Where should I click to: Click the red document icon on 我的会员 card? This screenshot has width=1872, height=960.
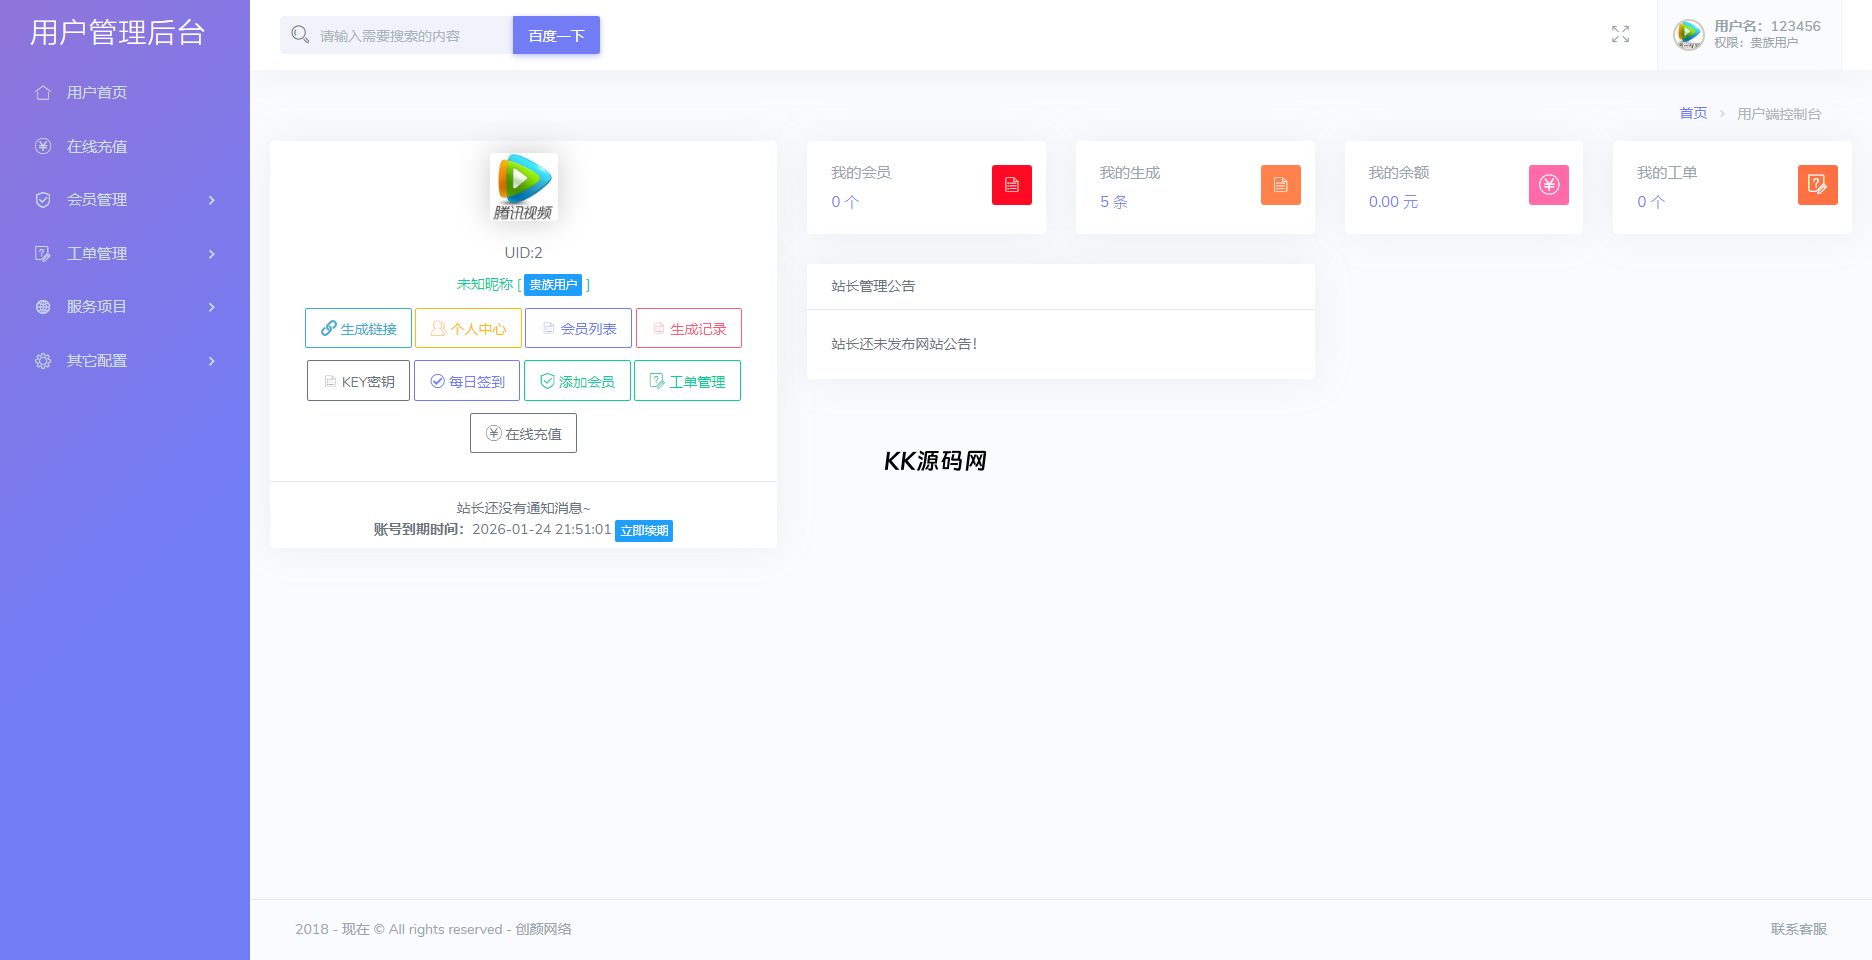click(x=1012, y=185)
